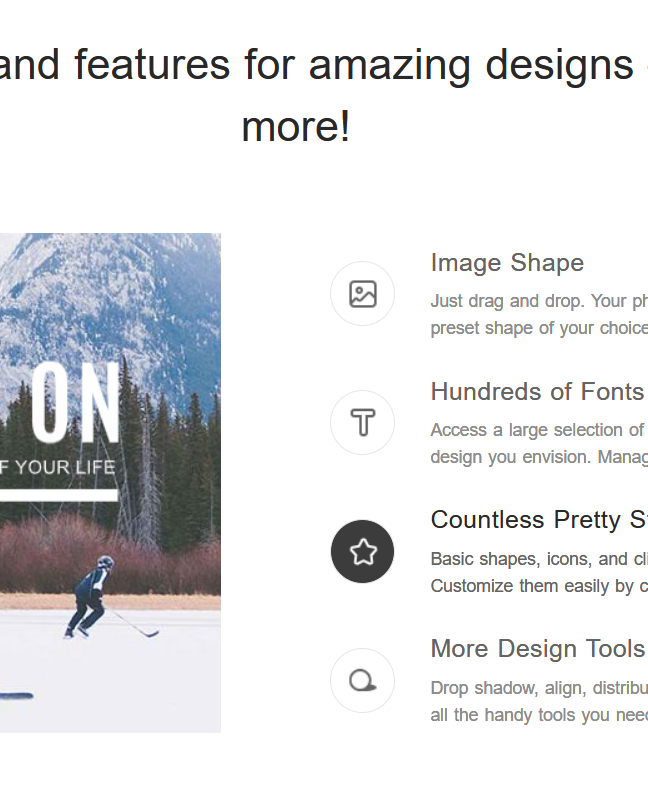Open the More Design Tools circle icon
This screenshot has height=785, width=648.
click(x=362, y=681)
